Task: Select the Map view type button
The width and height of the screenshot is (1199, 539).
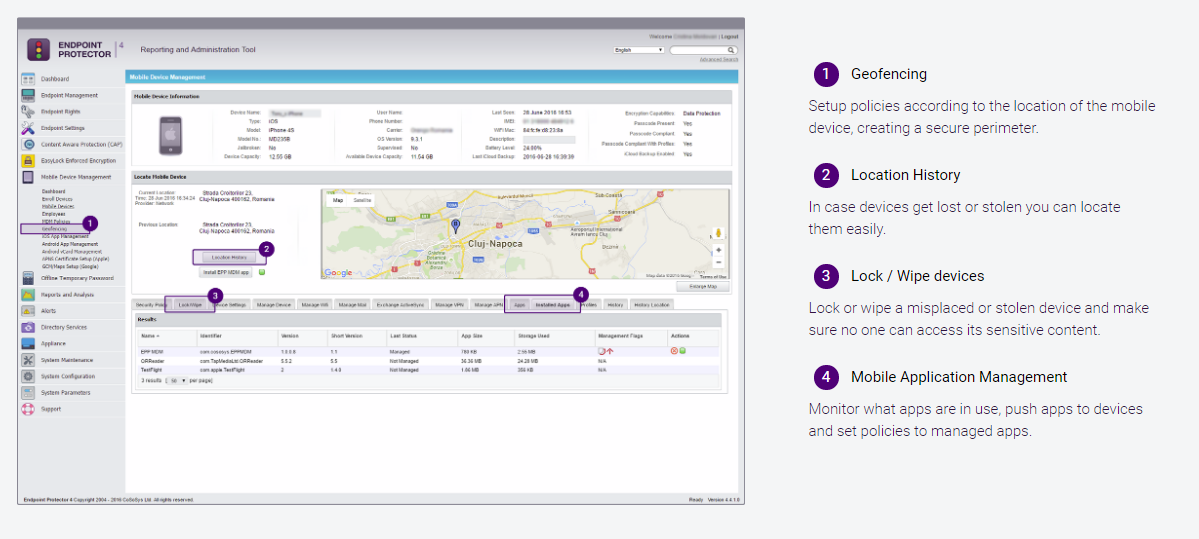Action: pos(338,201)
